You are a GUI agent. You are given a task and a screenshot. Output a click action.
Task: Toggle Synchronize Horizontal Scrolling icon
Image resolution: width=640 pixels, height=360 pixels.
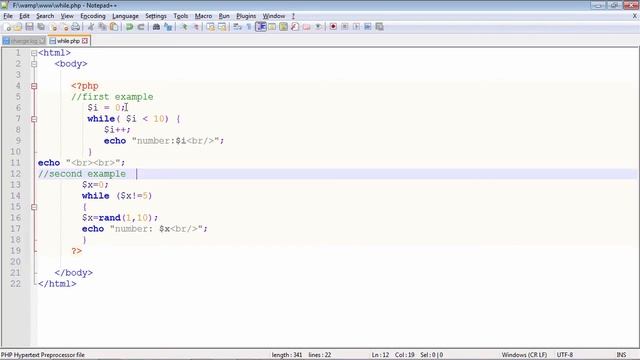(222, 27)
